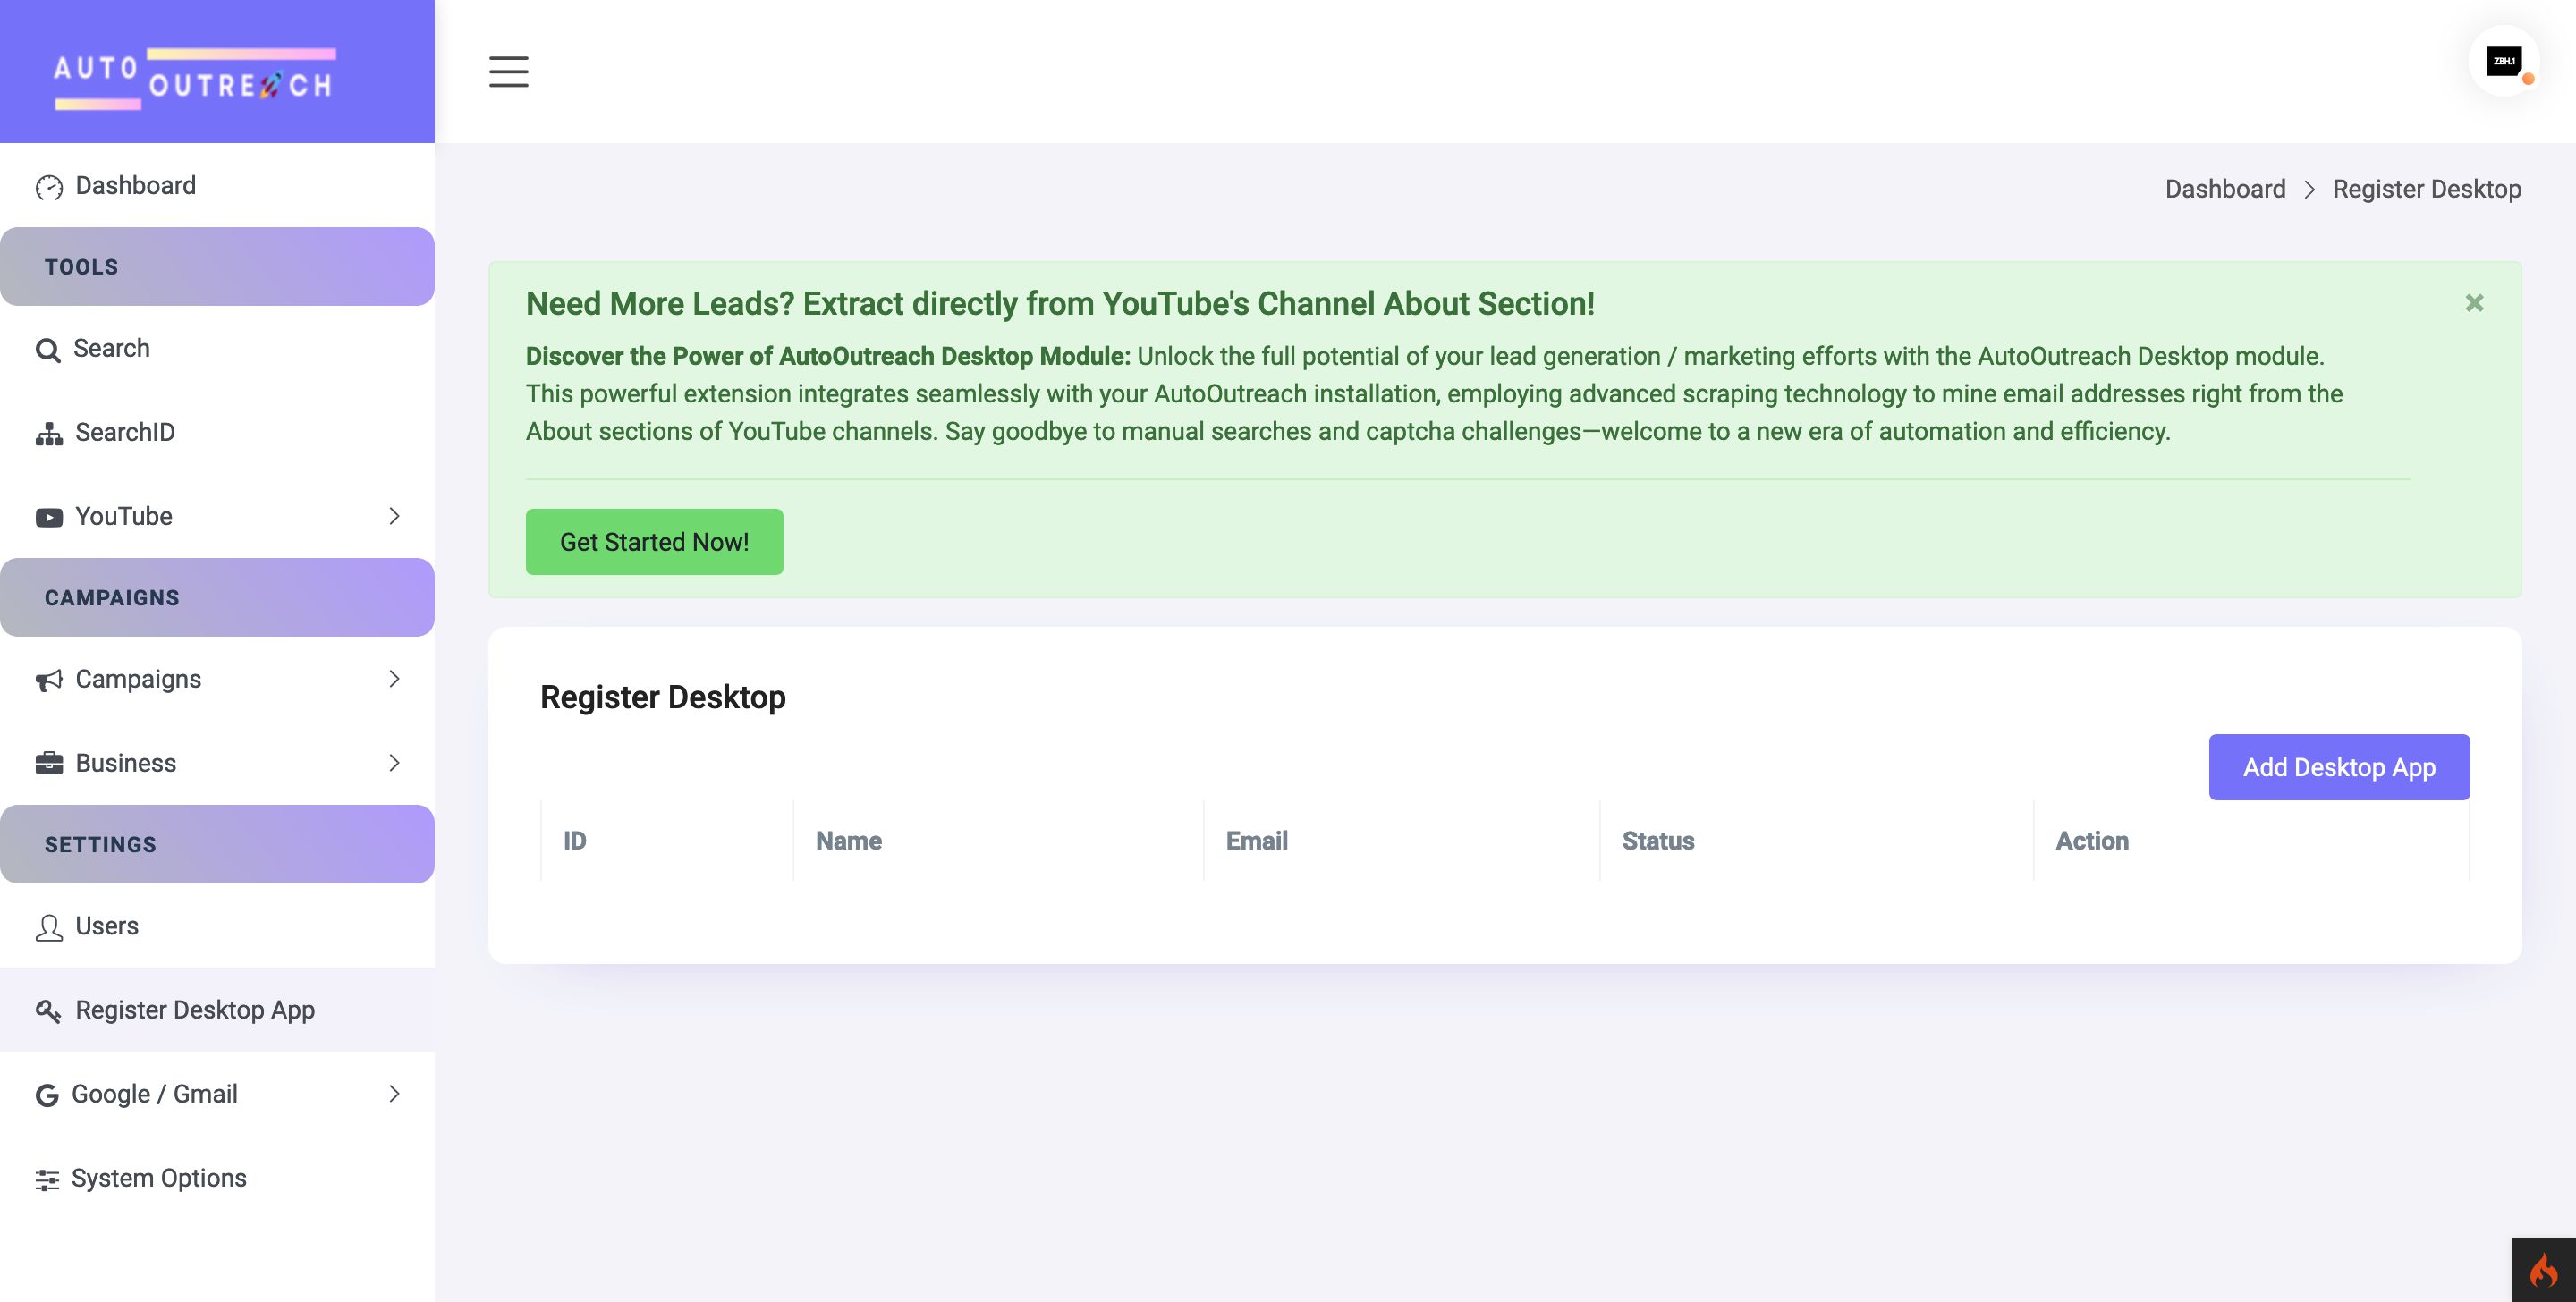2576x1302 pixels.
Task: Dismiss the green leads banner
Action: coord(2473,303)
